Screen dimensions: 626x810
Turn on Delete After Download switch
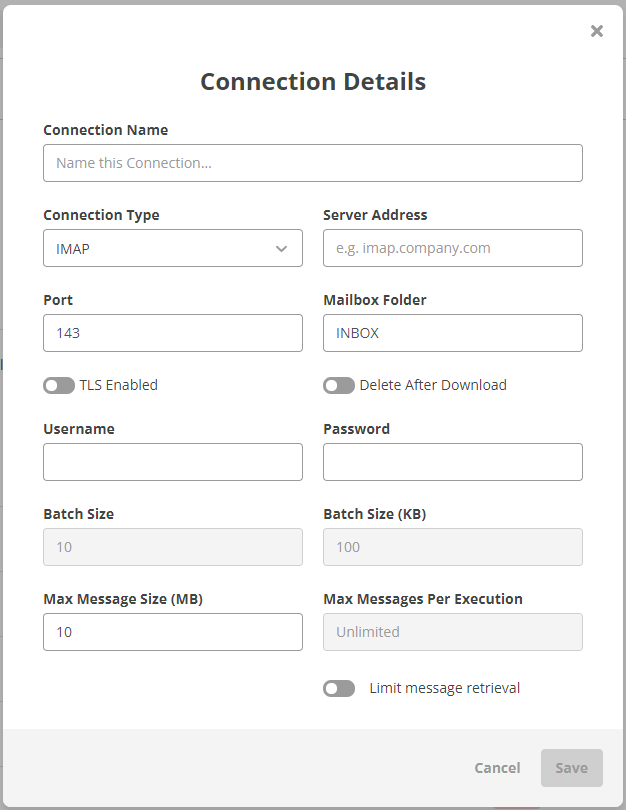point(339,386)
